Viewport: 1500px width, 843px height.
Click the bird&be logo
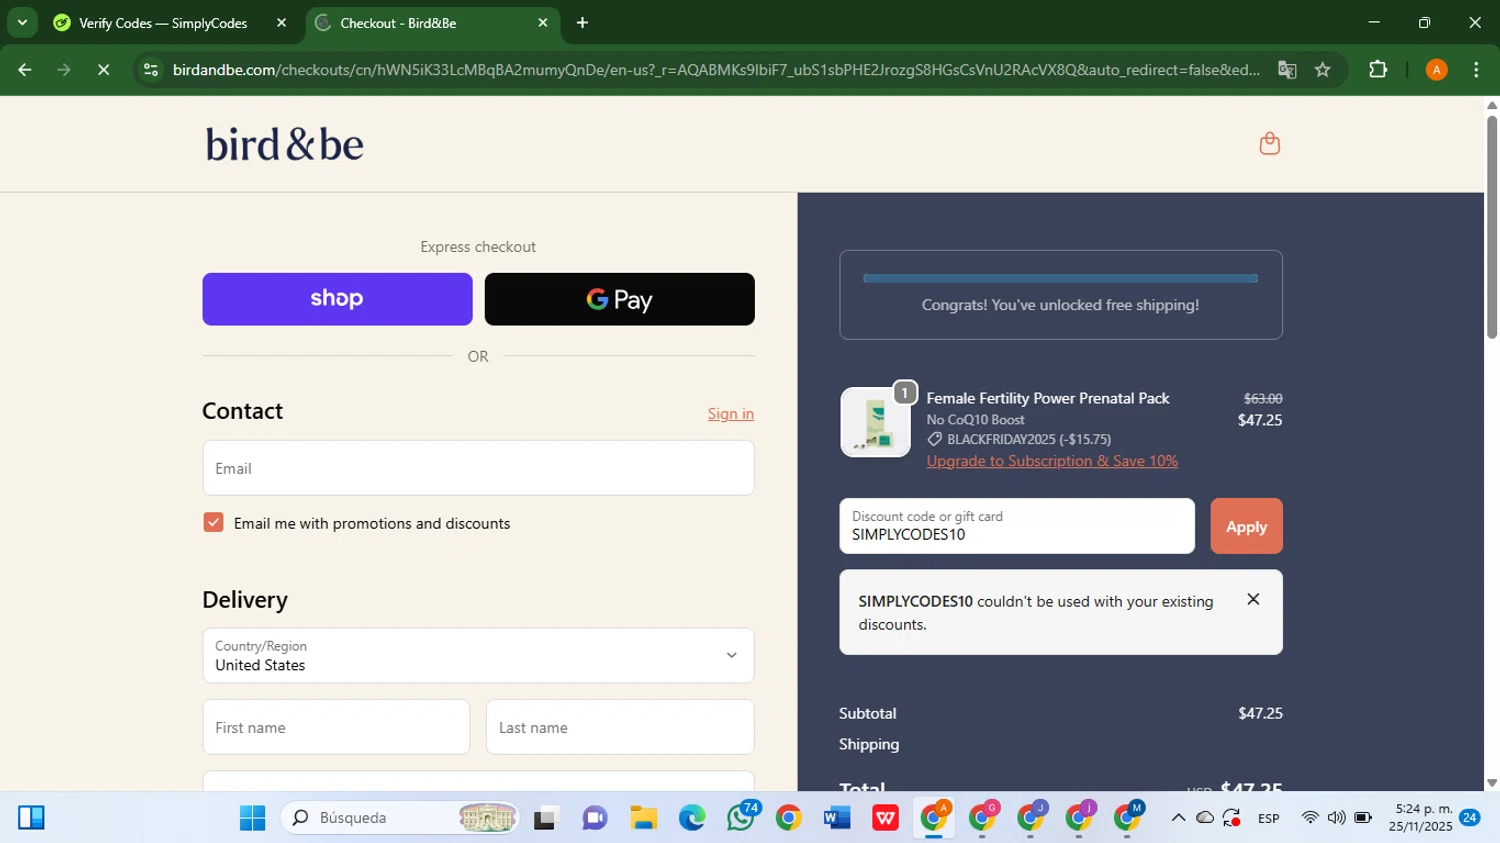click(x=285, y=144)
